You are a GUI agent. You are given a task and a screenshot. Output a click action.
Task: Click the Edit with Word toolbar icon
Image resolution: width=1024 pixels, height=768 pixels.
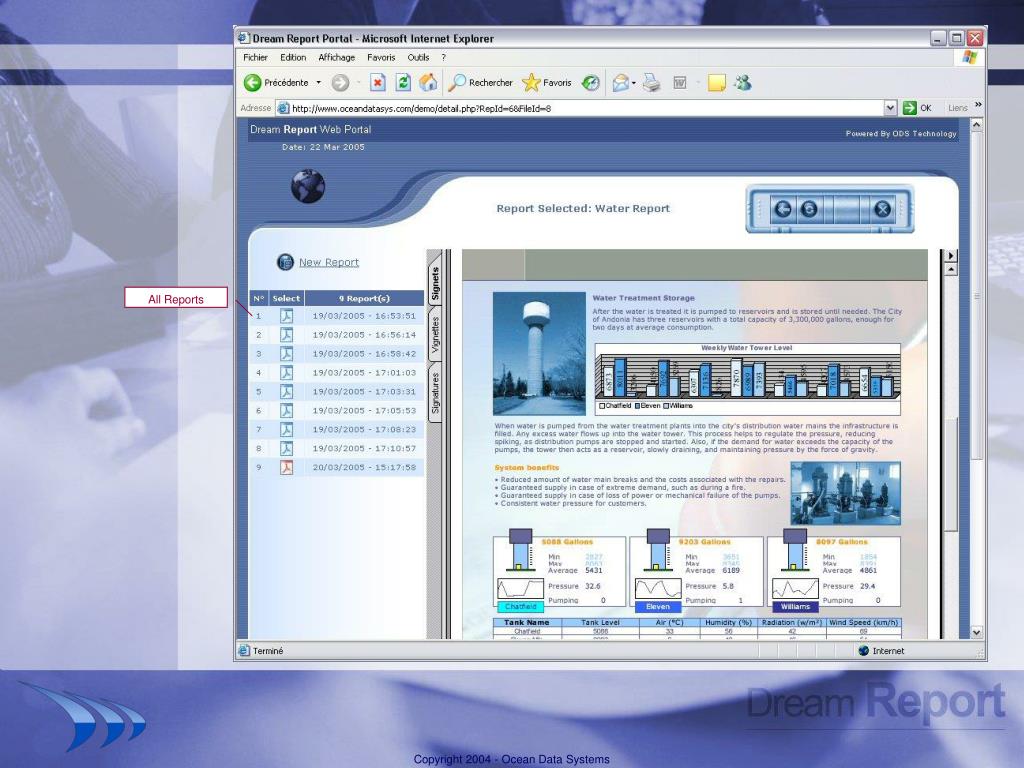coord(680,83)
